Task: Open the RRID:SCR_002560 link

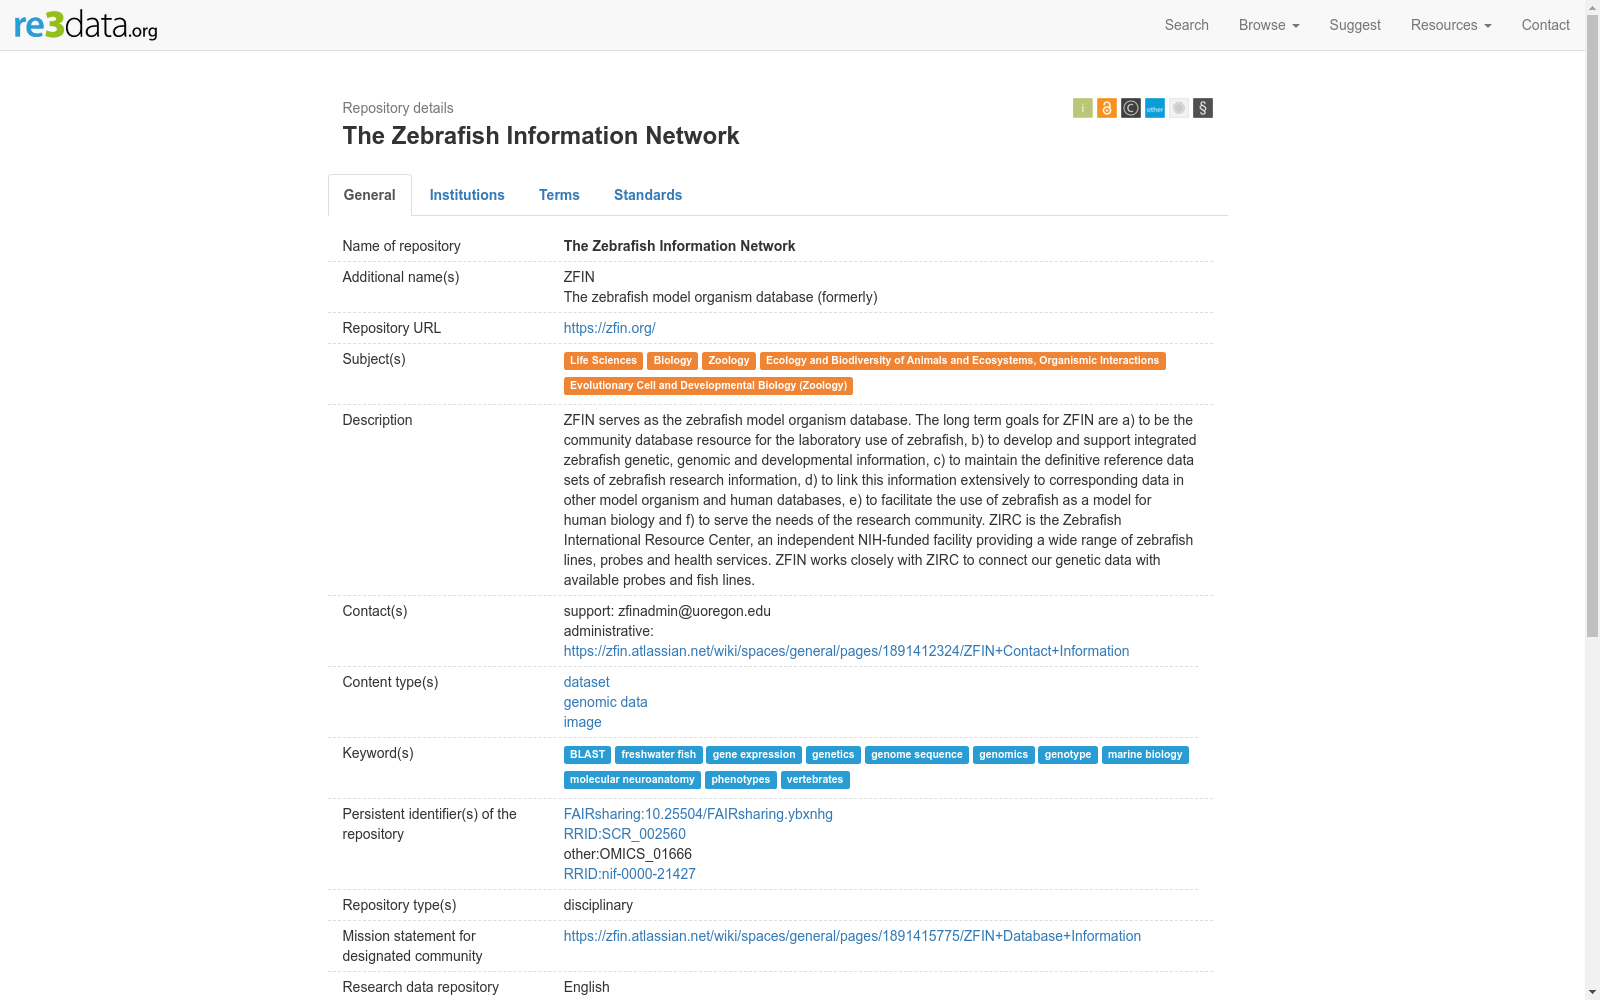Action: [x=624, y=834]
